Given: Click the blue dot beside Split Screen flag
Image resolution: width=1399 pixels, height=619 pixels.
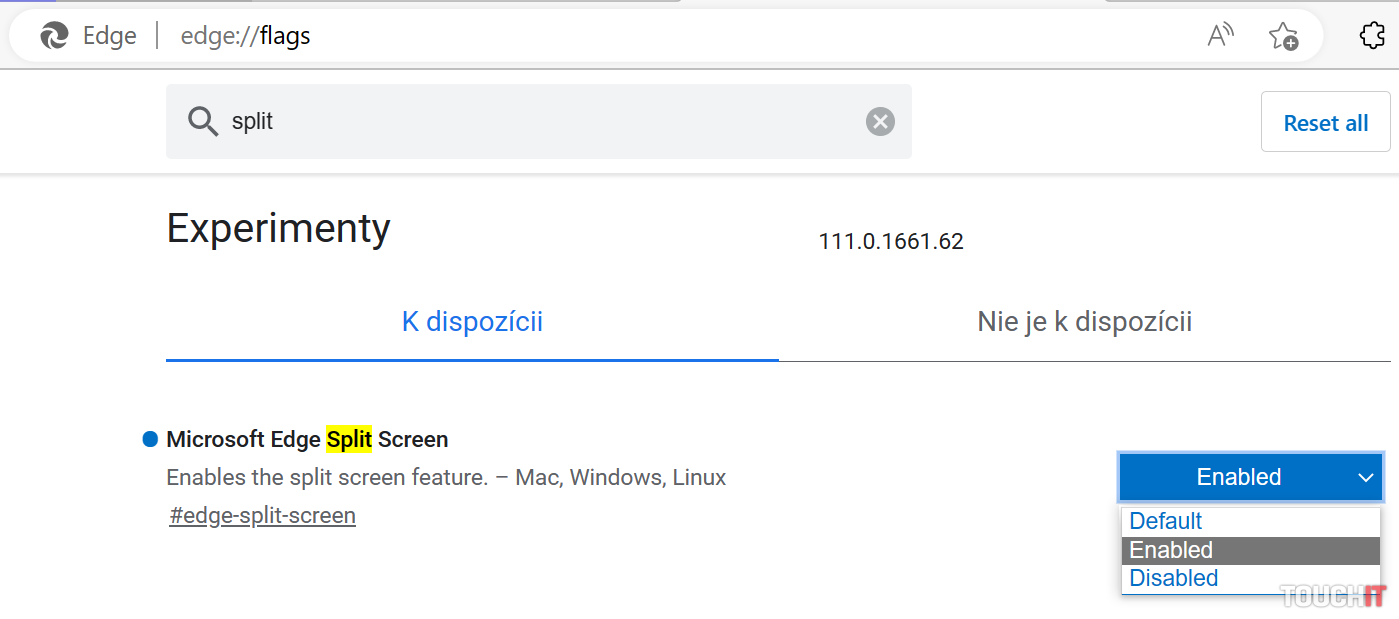Looking at the screenshot, I should click(151, 439).
